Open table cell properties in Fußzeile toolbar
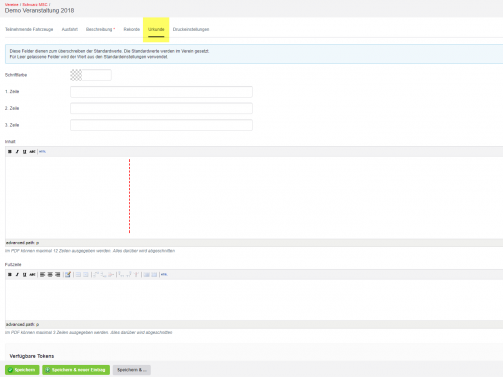 pyautogui.click(x=86, y=275)
